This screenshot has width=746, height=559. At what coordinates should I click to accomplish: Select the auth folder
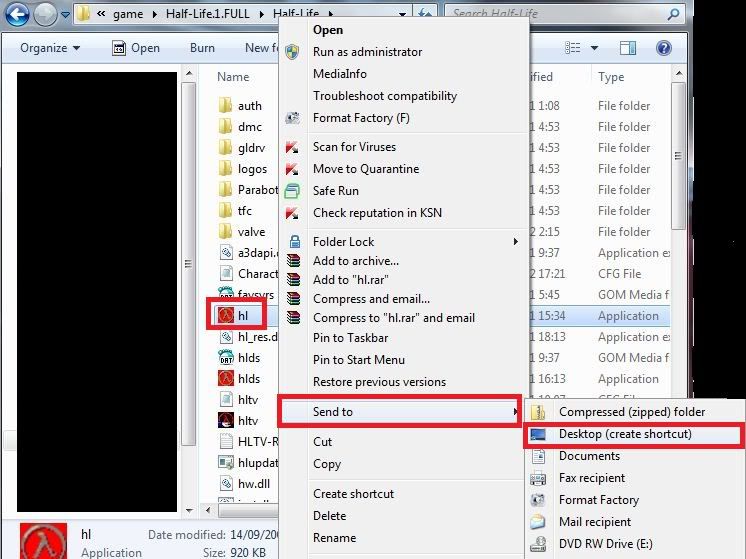[240, 106]
